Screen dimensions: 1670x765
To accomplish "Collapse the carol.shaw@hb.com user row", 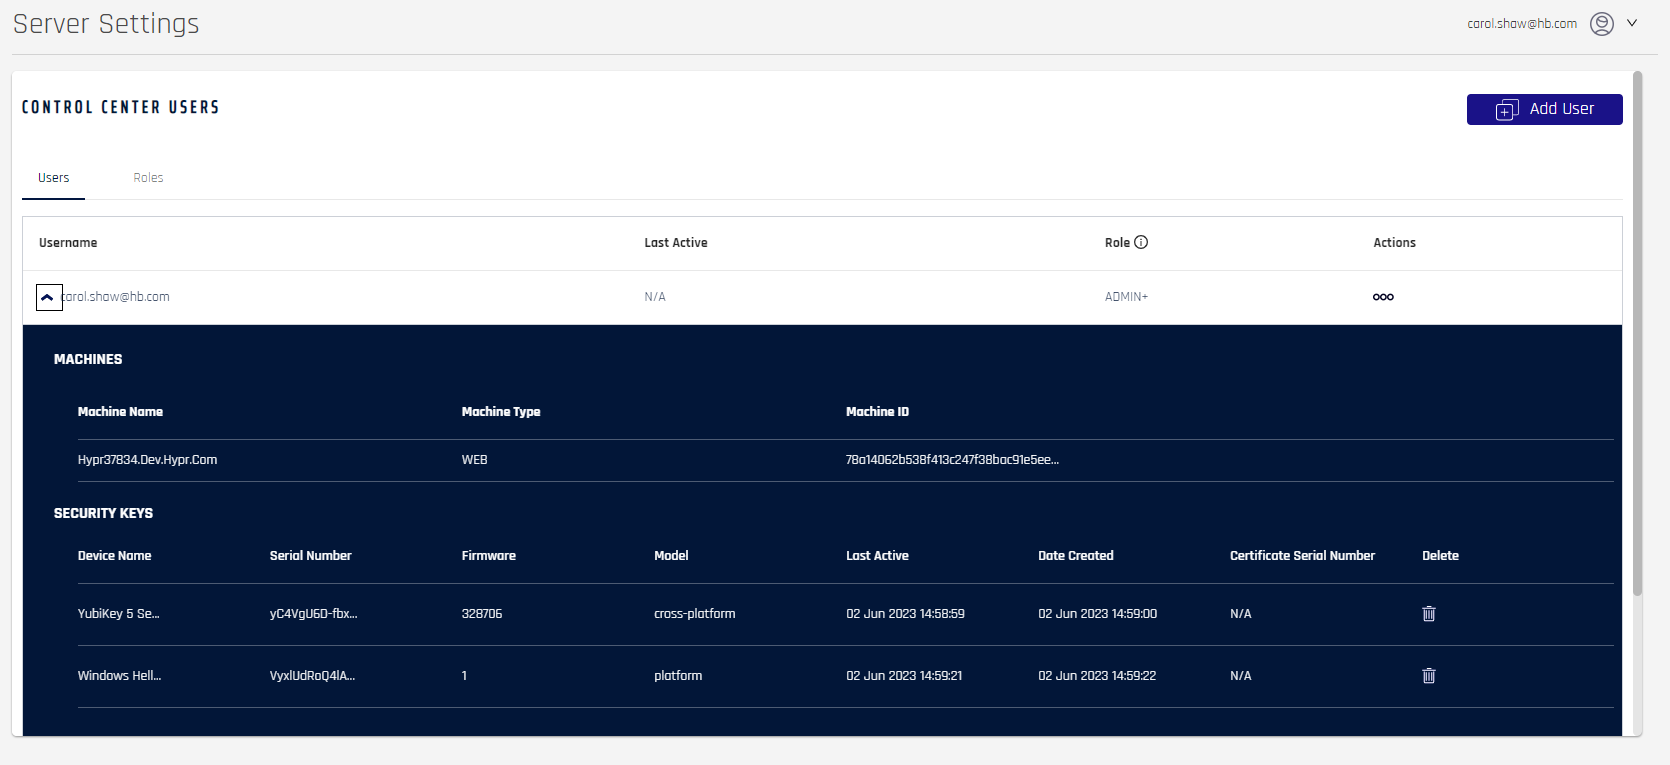I will click(x=49, y=297).
